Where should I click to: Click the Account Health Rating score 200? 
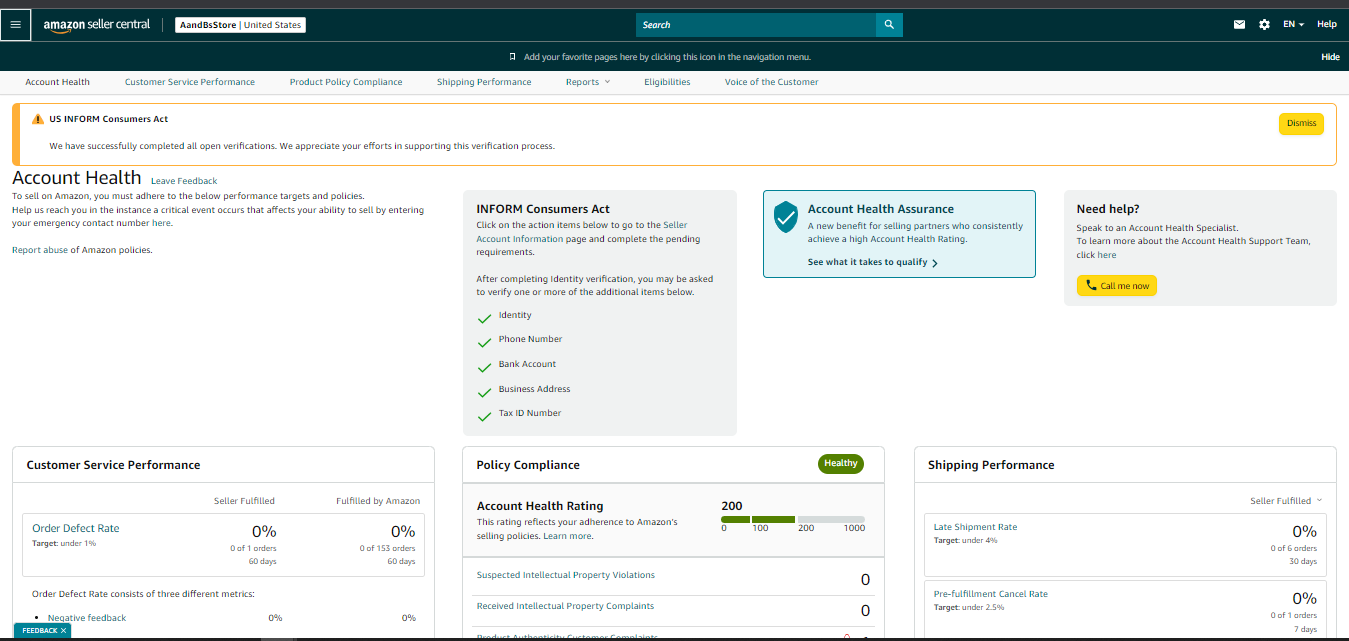pyautogui.click(x=732, y=506)
